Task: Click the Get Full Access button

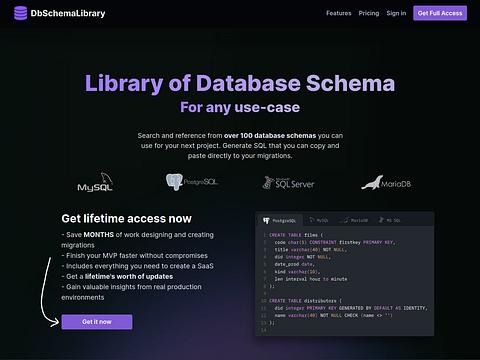Action: (440, 13)
